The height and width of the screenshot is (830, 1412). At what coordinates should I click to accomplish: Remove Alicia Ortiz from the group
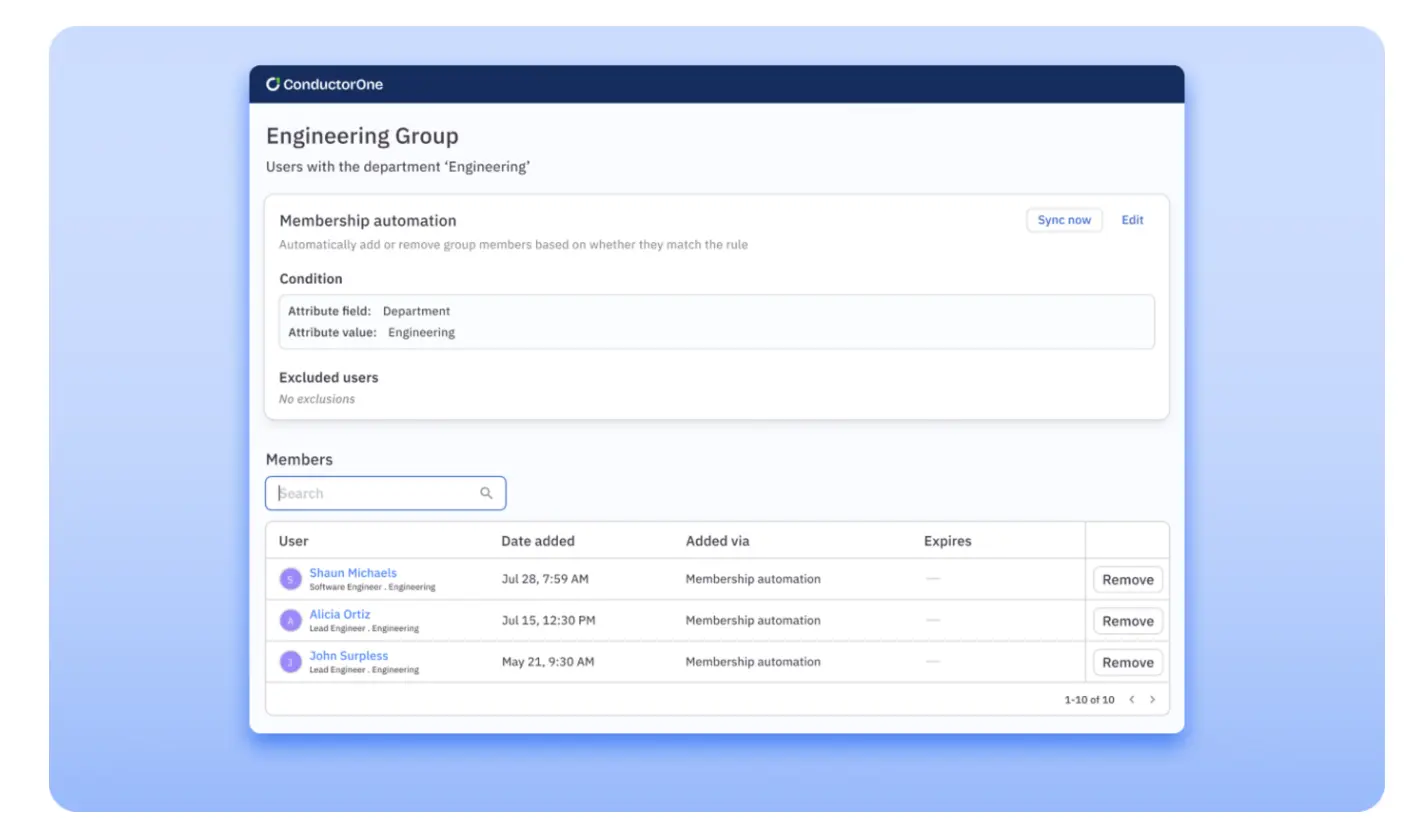point(1127,621)
